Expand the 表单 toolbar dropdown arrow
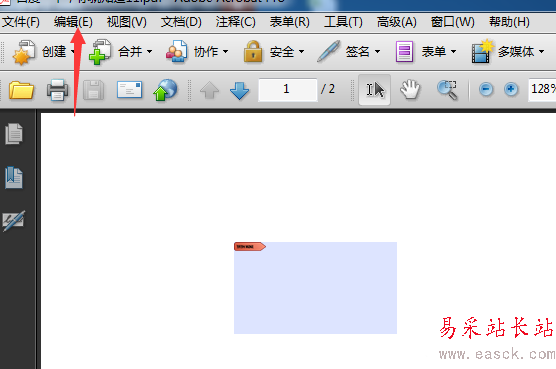The width and height of the screenshot is (556, 369). (x=453, y=52)
